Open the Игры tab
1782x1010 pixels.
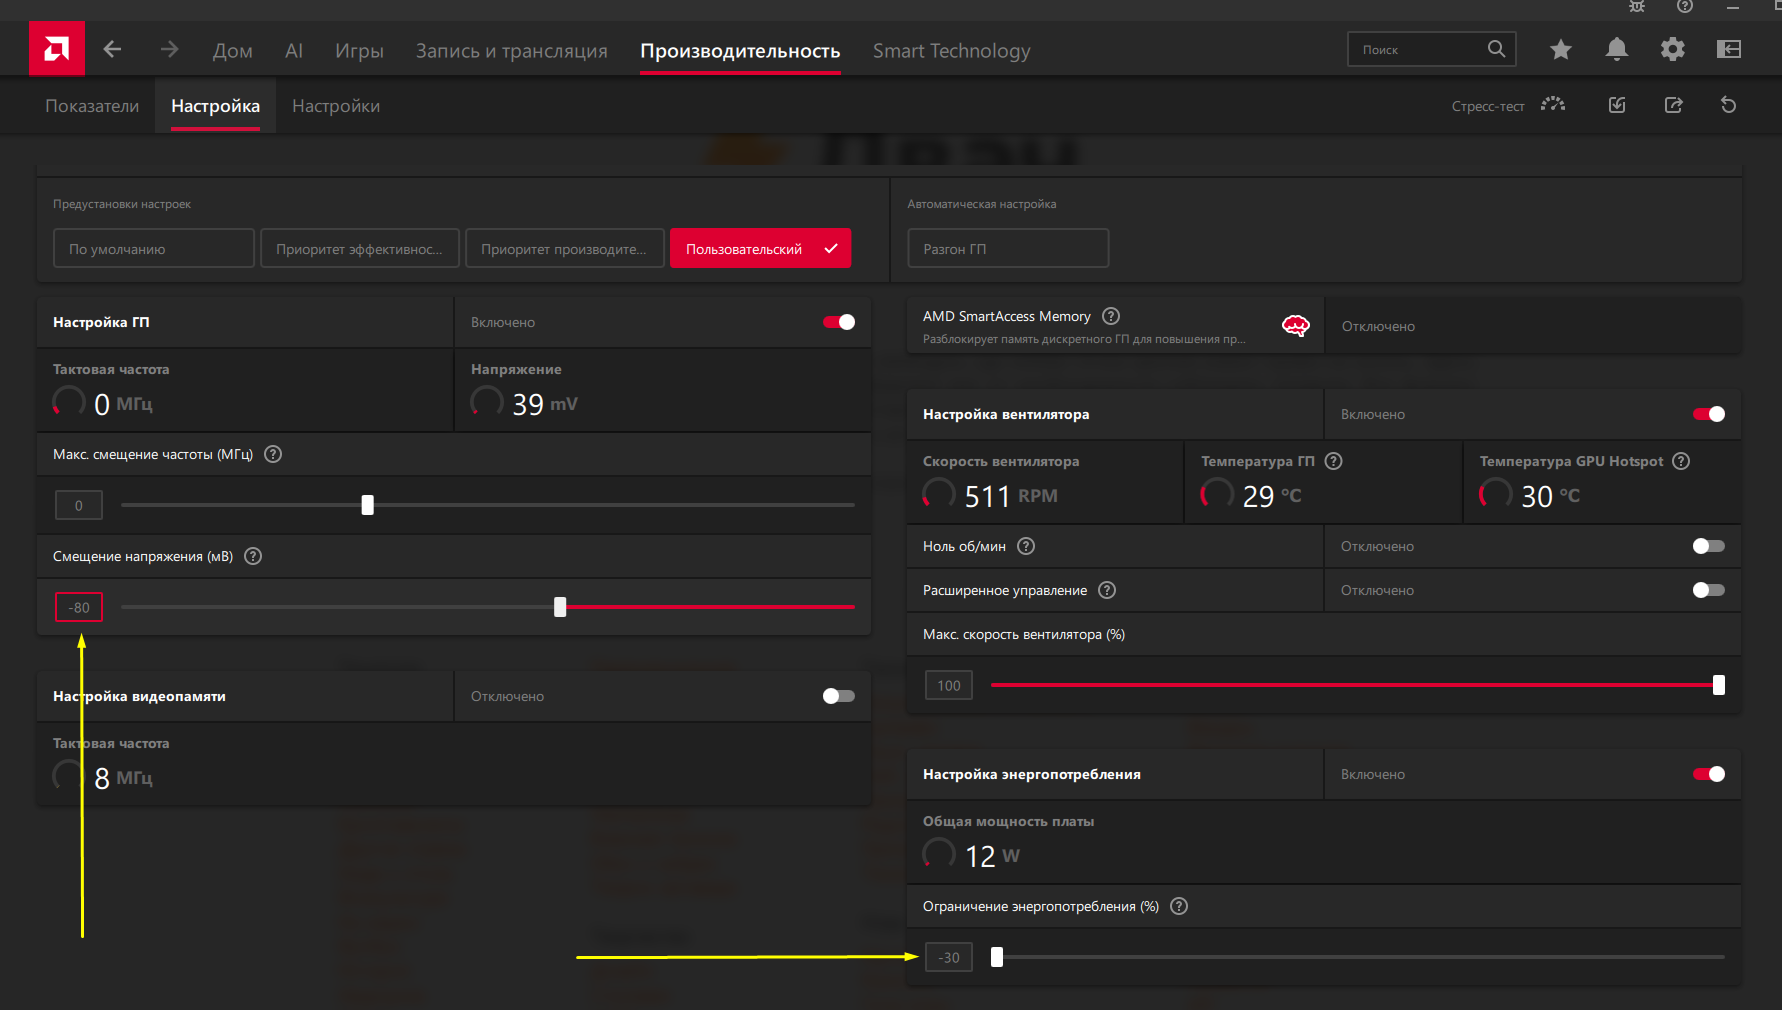[x=359, y=51]
